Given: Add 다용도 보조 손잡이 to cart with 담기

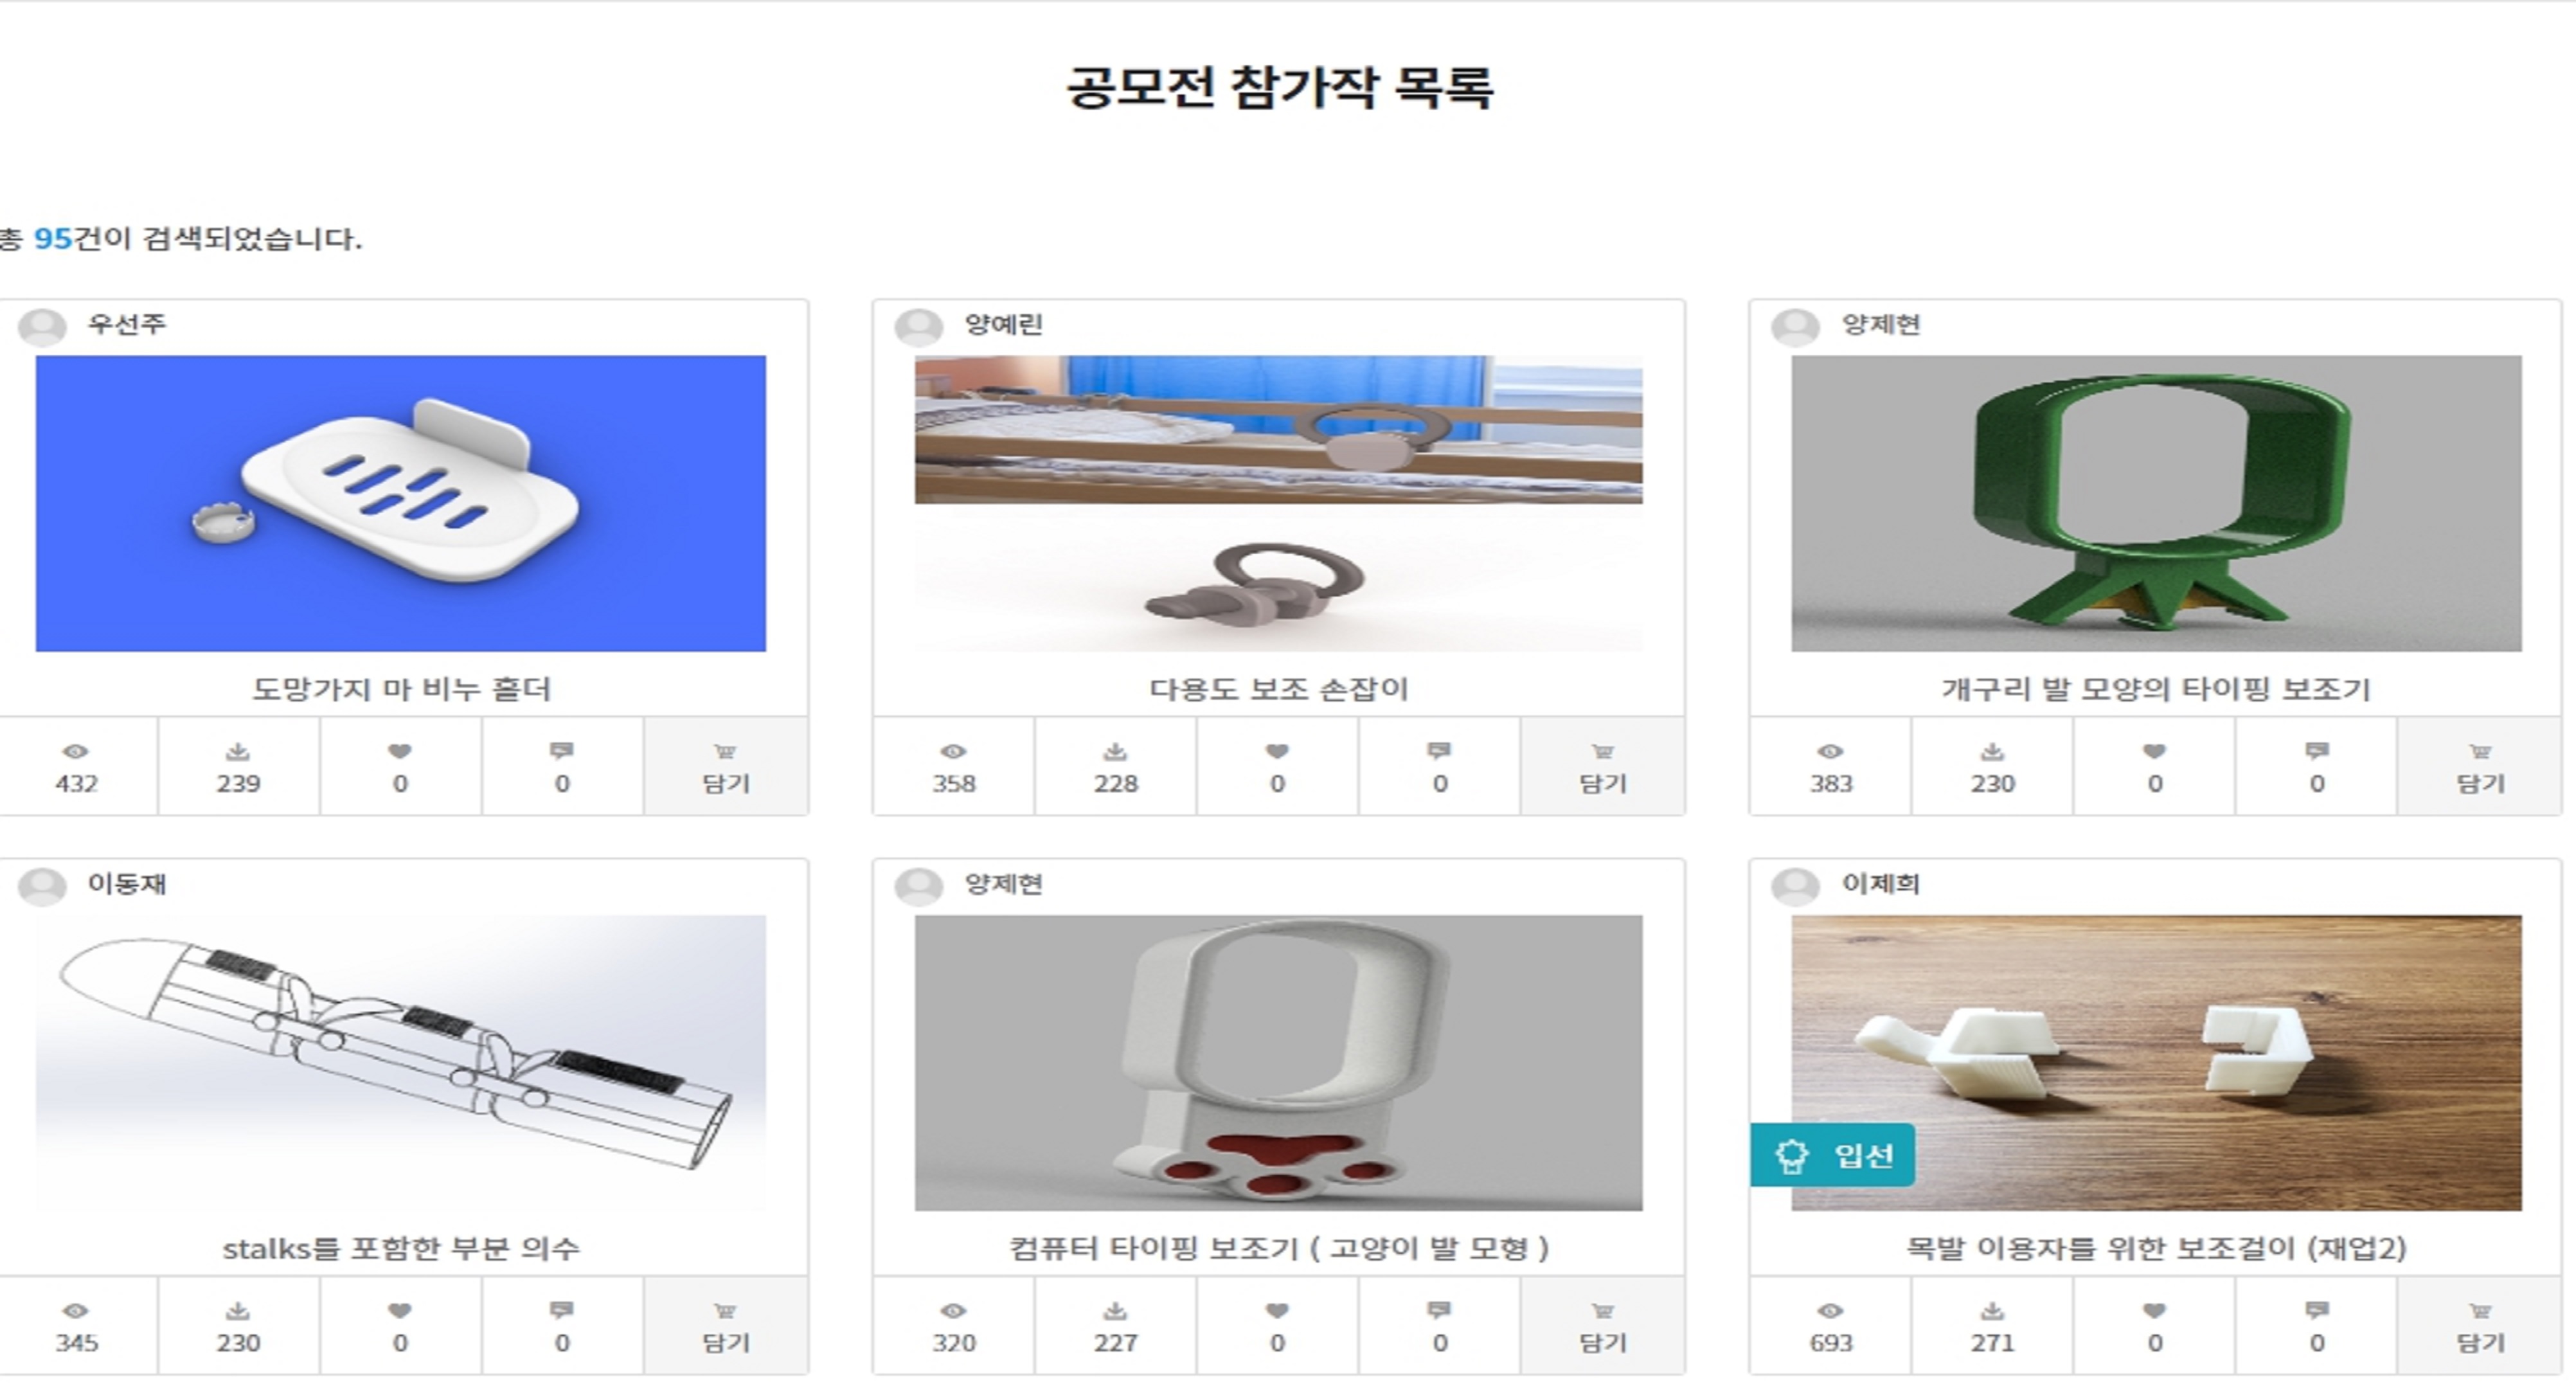Looking at the screenshot, I should (x=1603, y=766).
